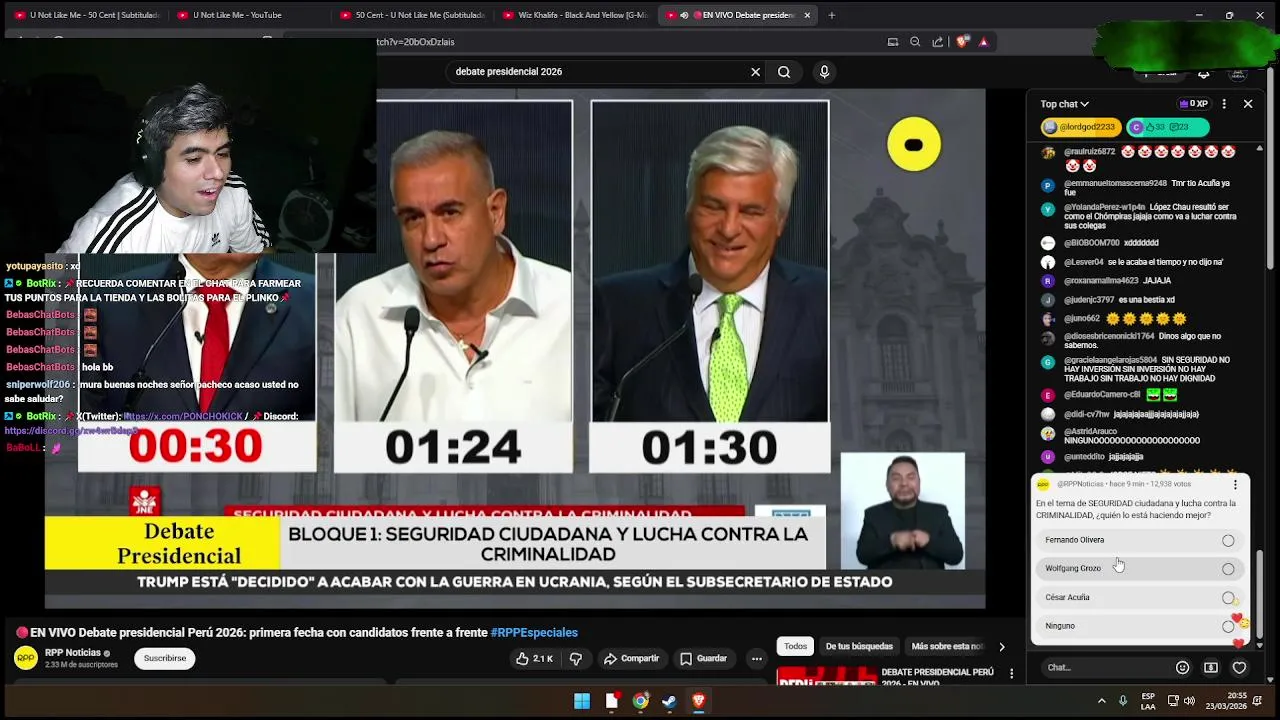
Task: Click the search field 'debate presidencial 2026'
Action: tap(595, 72)
